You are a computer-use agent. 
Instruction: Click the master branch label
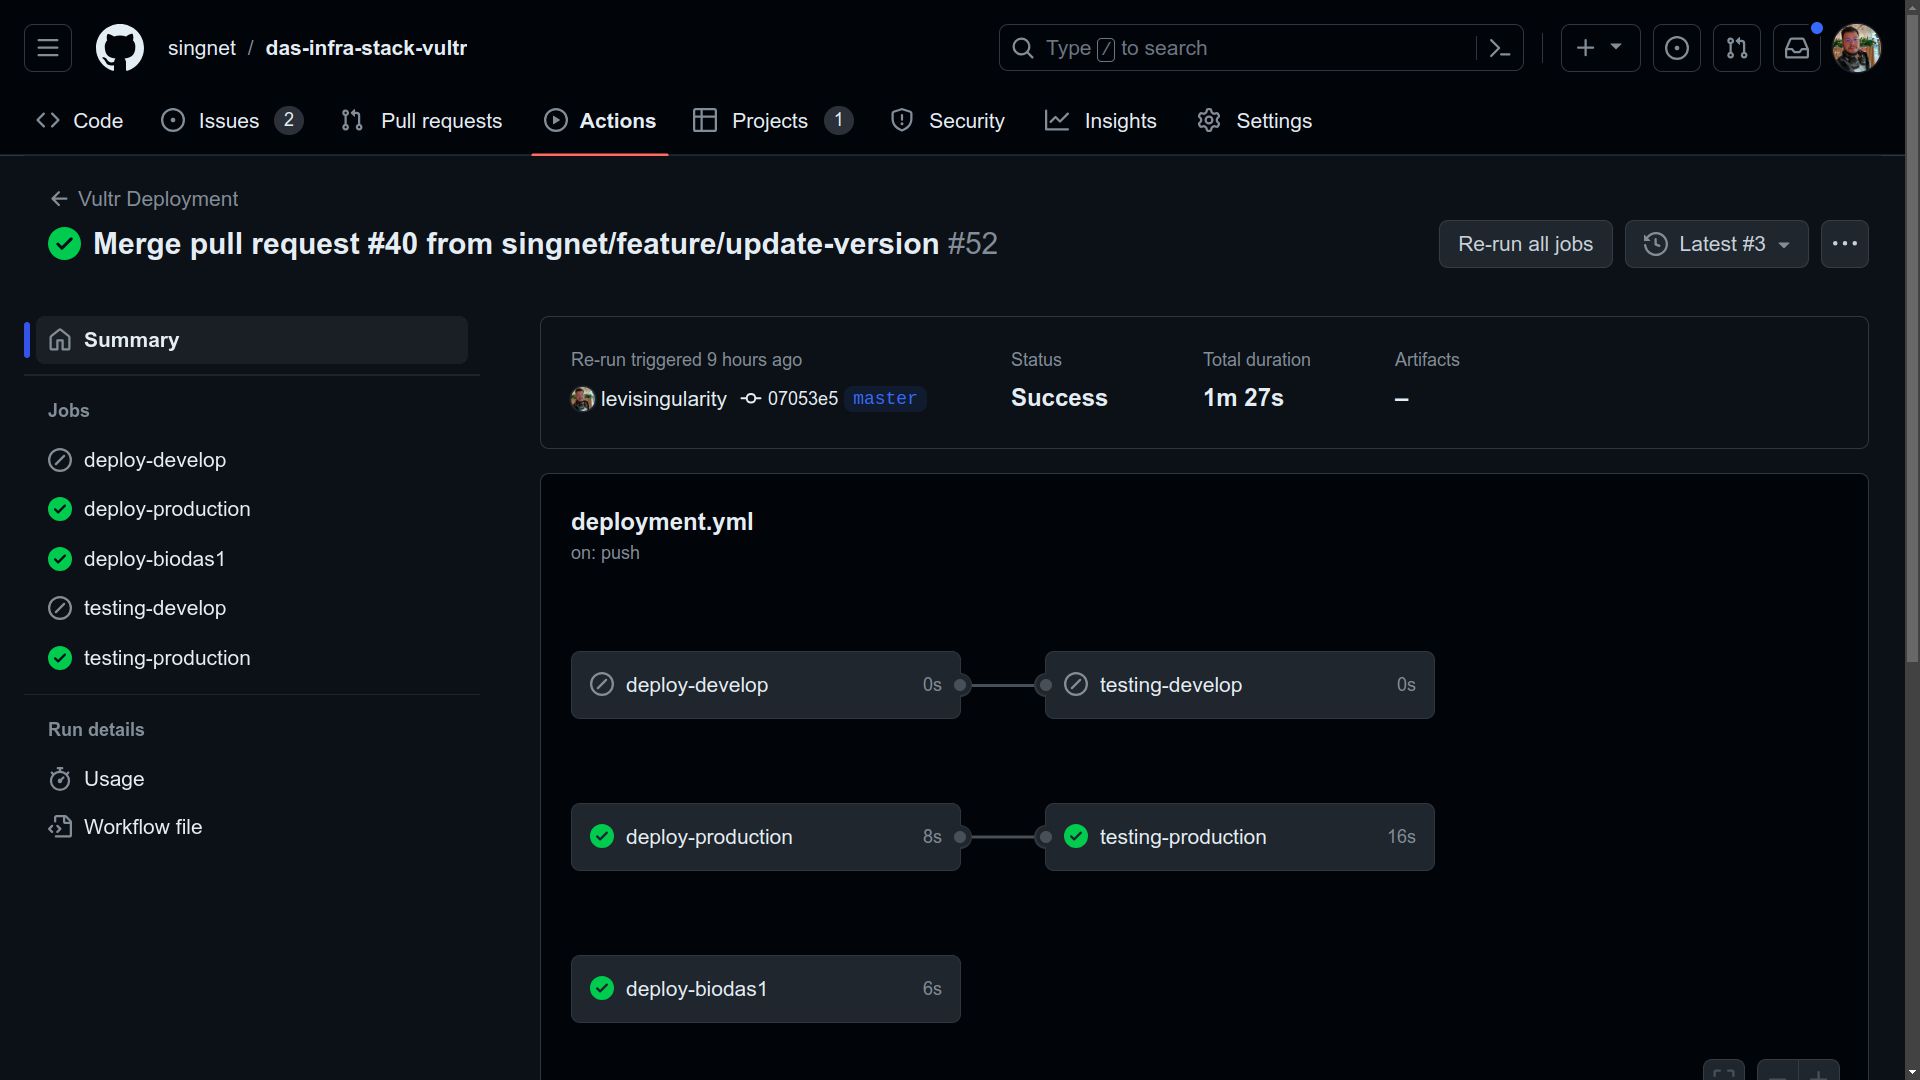tap(885, 399)
